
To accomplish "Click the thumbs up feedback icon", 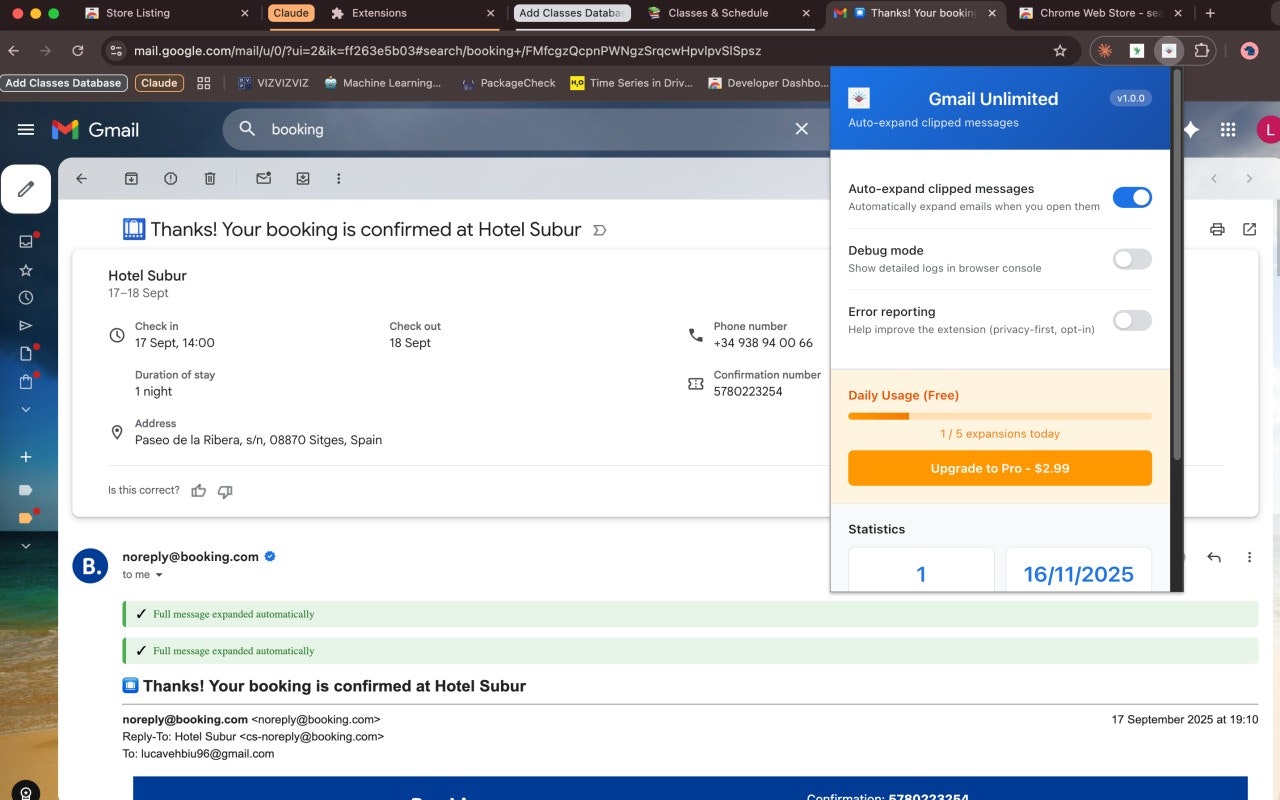I will tap(198, 491).
